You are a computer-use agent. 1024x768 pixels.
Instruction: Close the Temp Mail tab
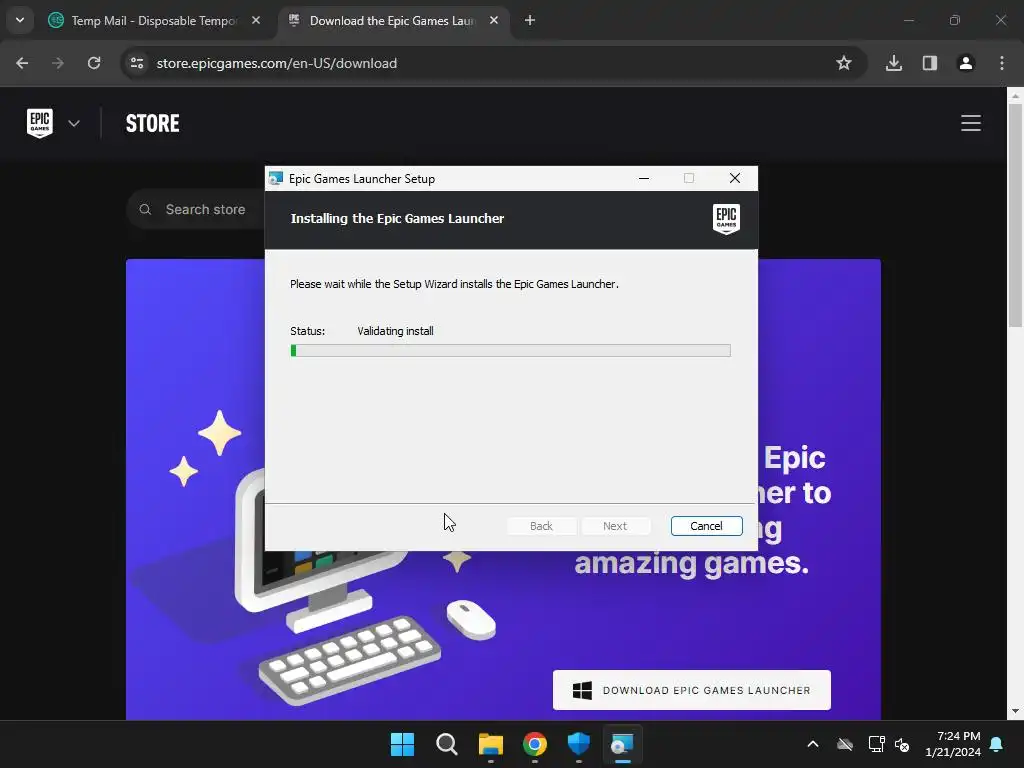[x=256, y=20]
